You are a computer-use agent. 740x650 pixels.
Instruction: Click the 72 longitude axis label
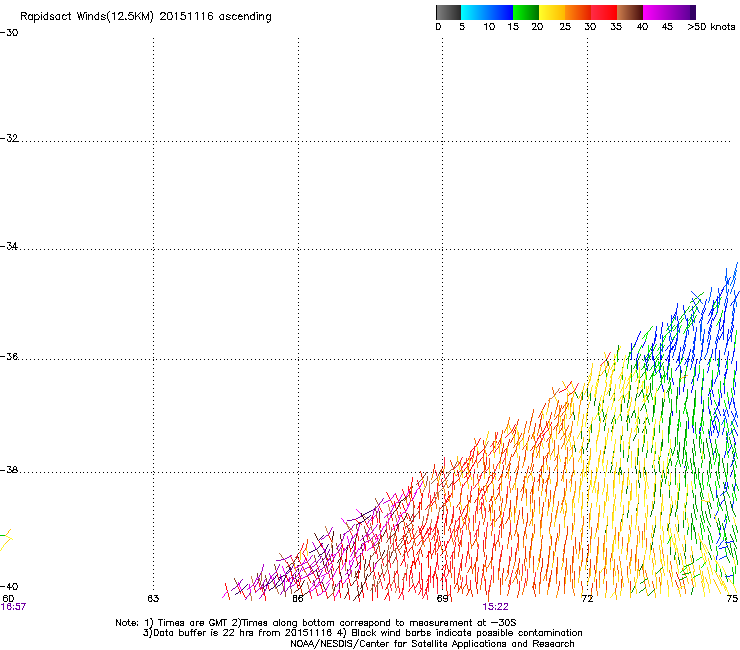[x=587, y=598]
